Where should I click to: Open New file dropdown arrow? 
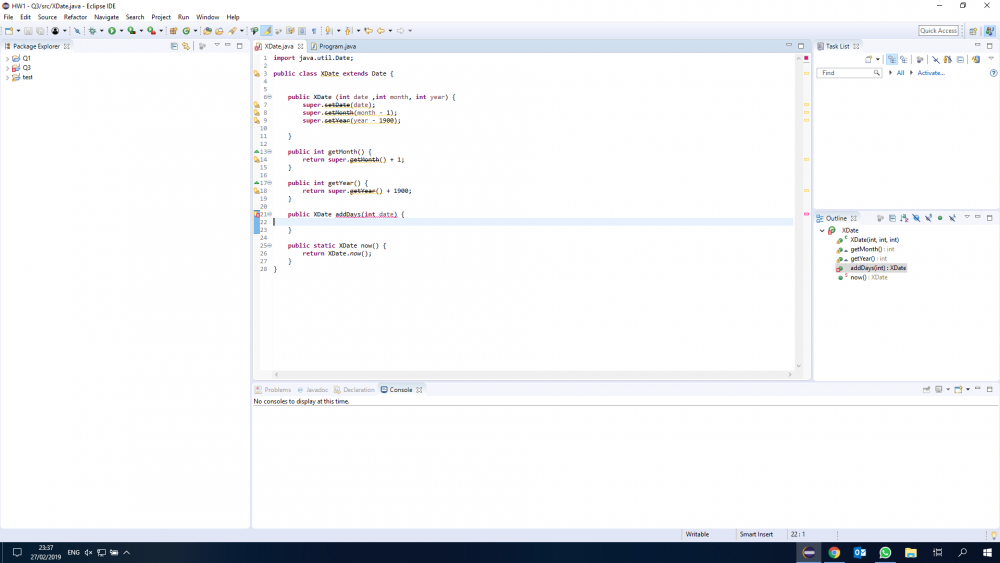tap(18, 31)
